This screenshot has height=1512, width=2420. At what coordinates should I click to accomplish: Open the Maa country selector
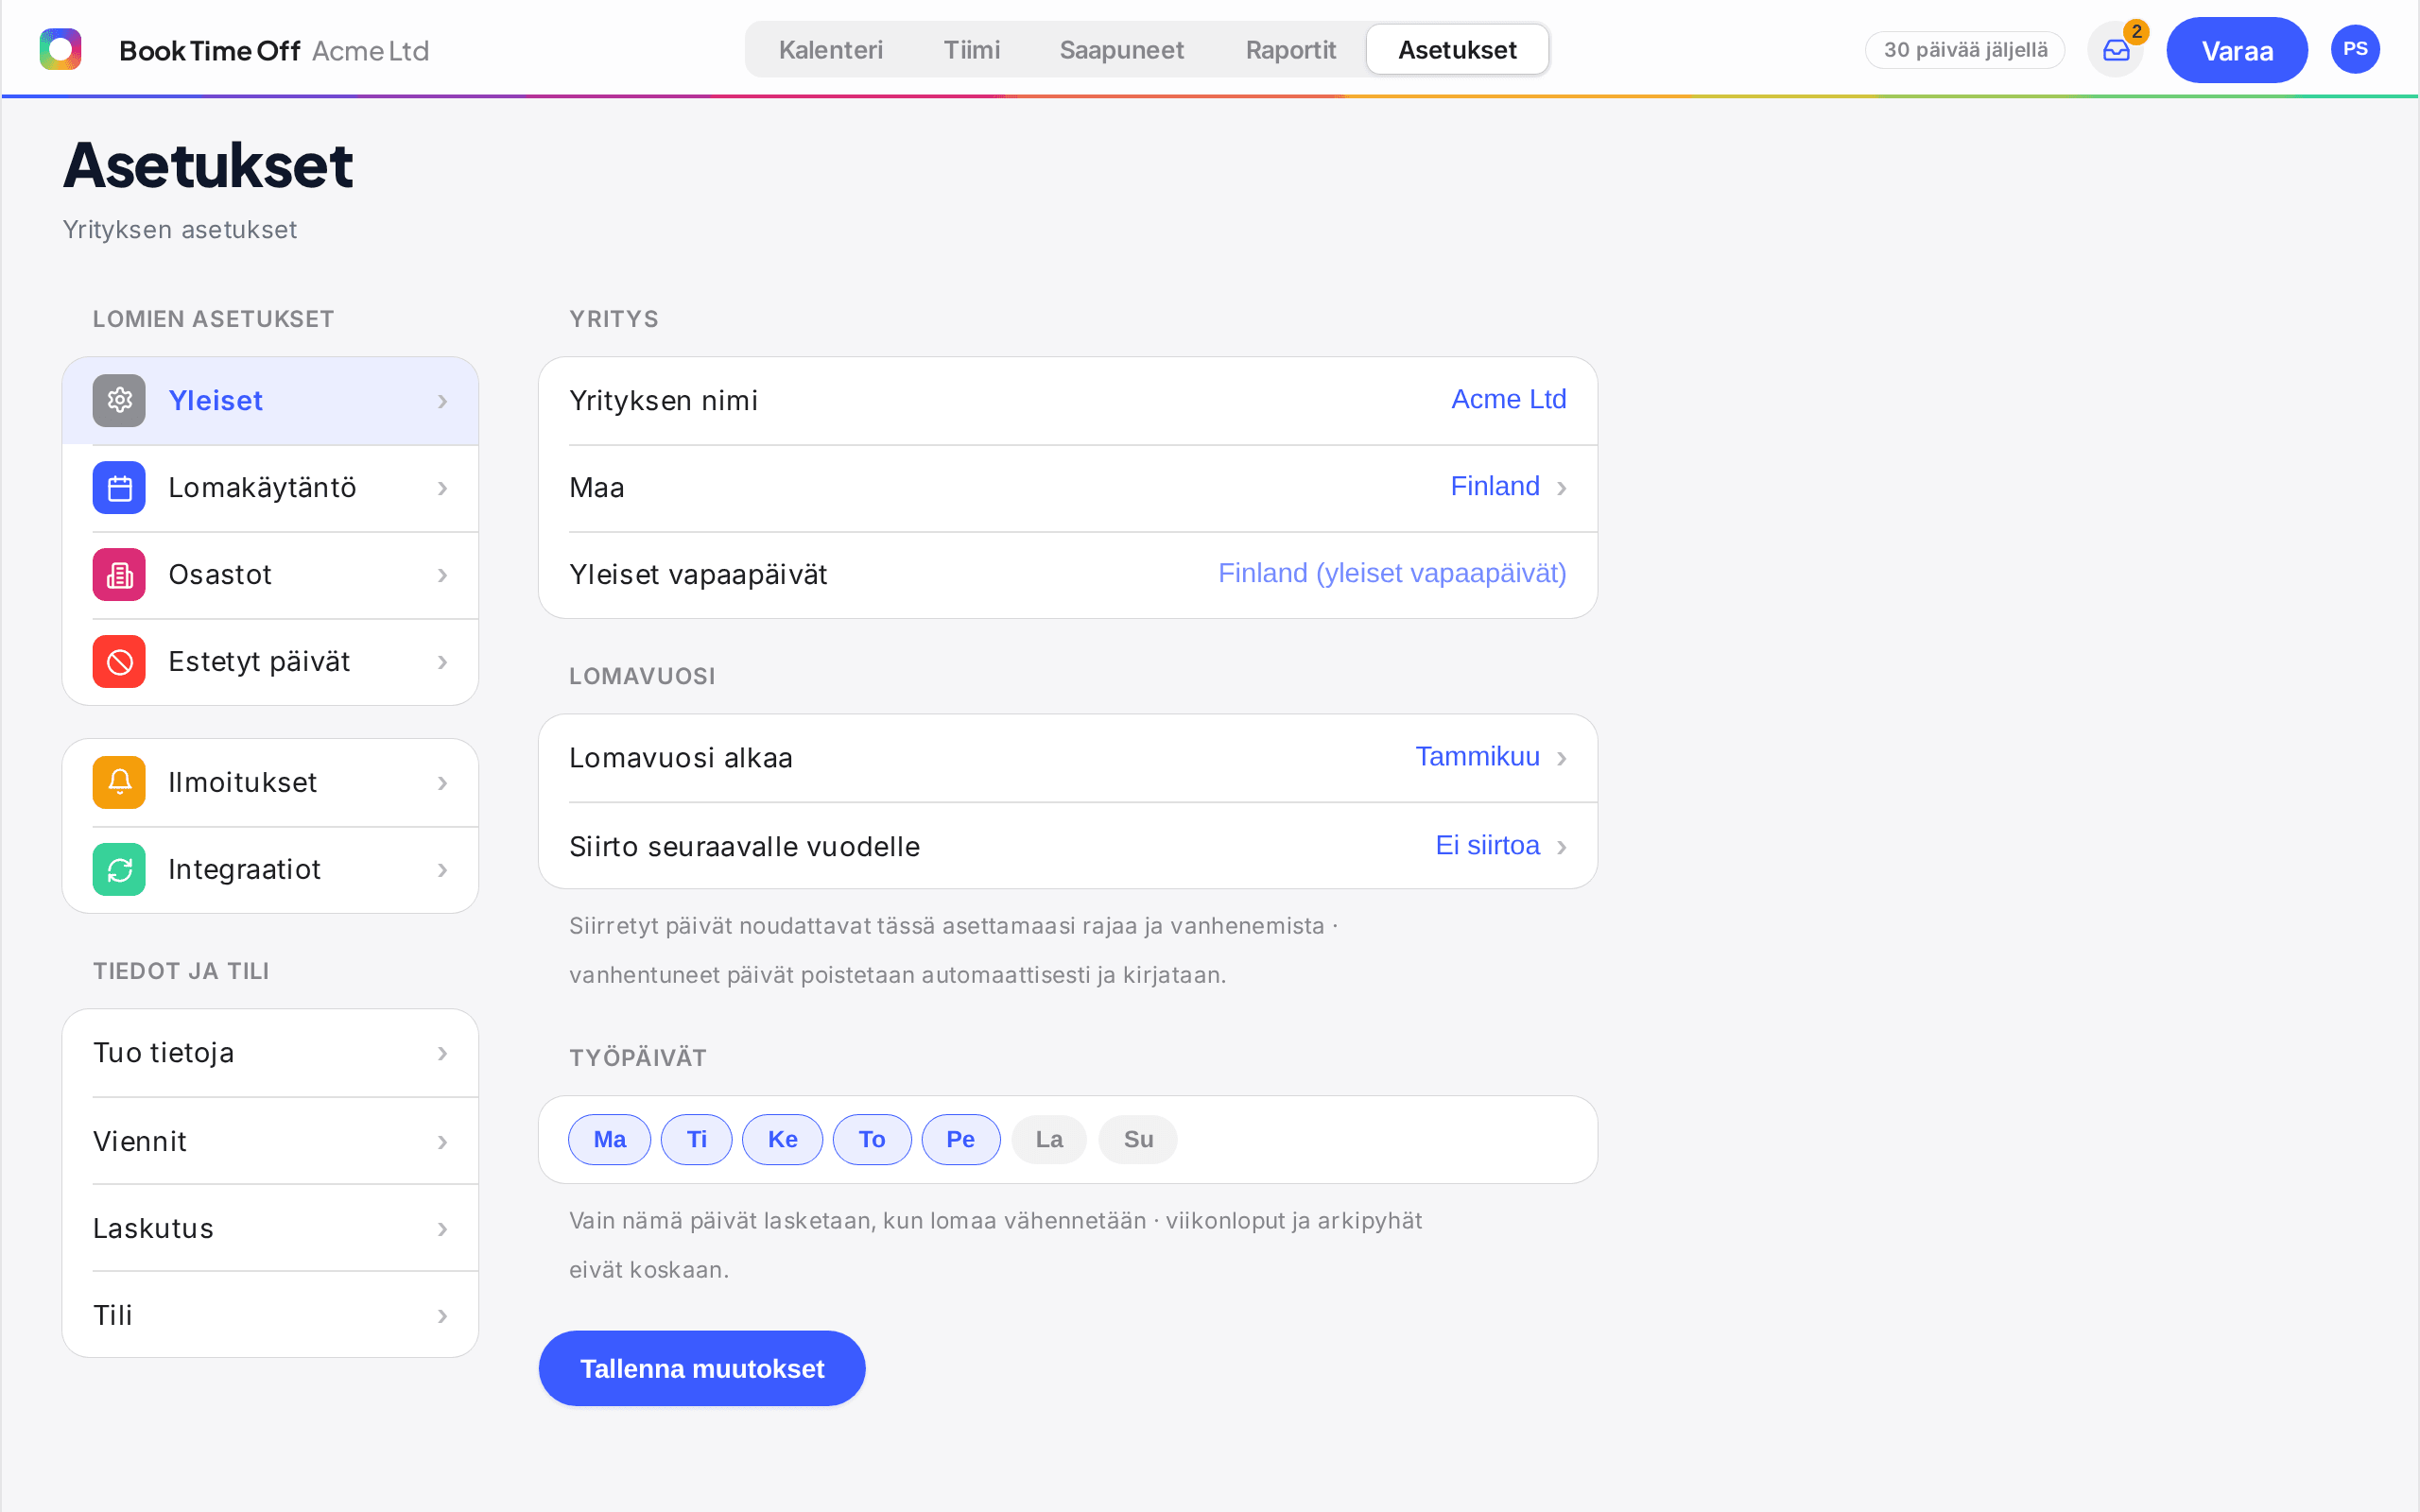pyautogui.click(x=1068, y=488)
